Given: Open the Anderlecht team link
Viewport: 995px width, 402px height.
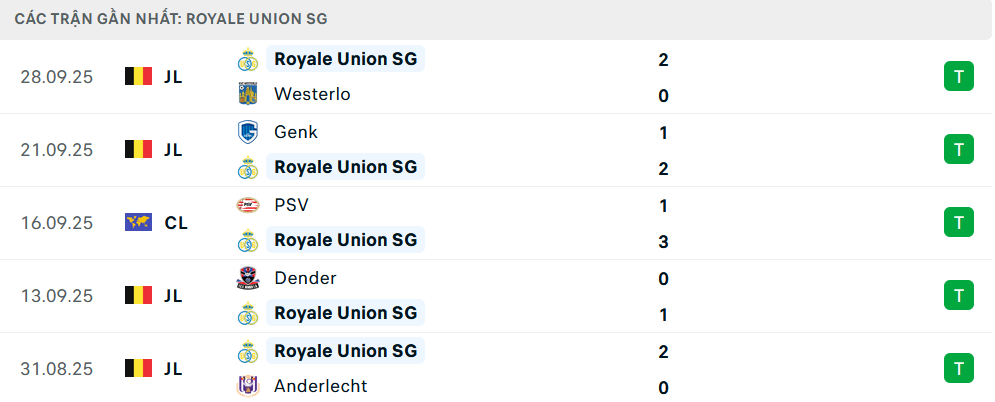Looking at the screenshot, I should 320,386.
